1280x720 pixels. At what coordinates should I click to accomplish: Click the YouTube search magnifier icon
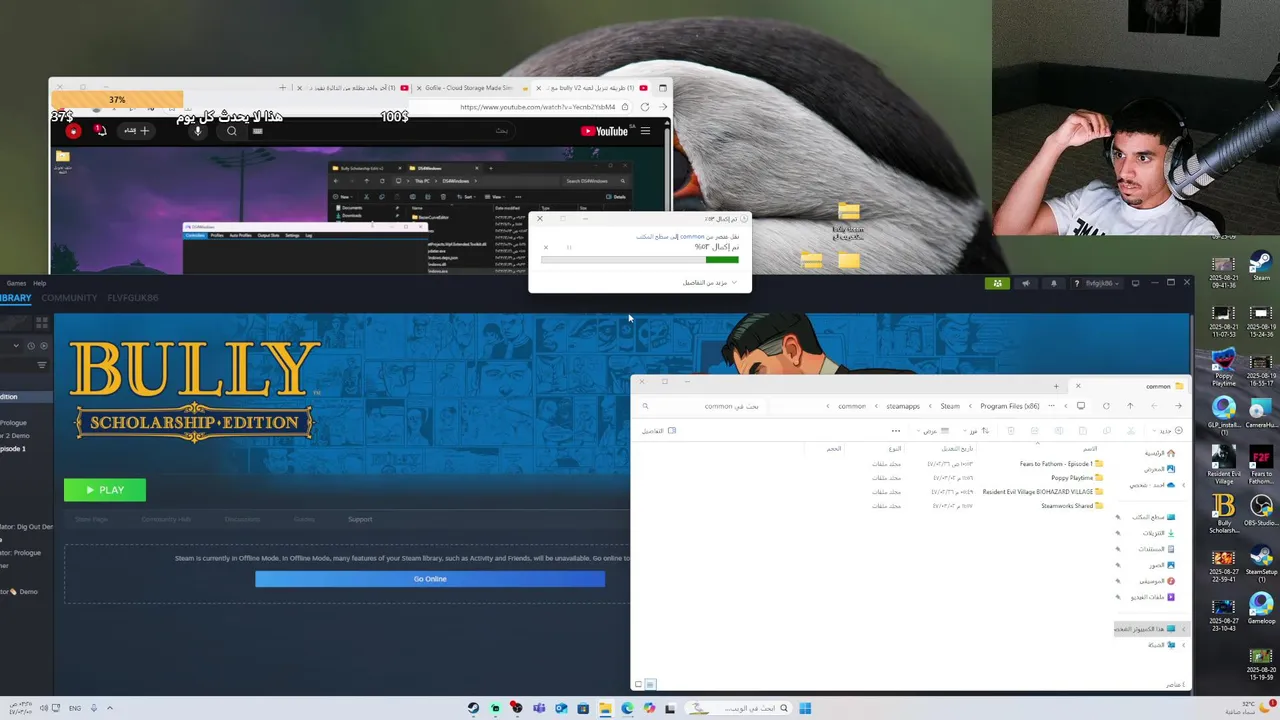tap(232, 131)
